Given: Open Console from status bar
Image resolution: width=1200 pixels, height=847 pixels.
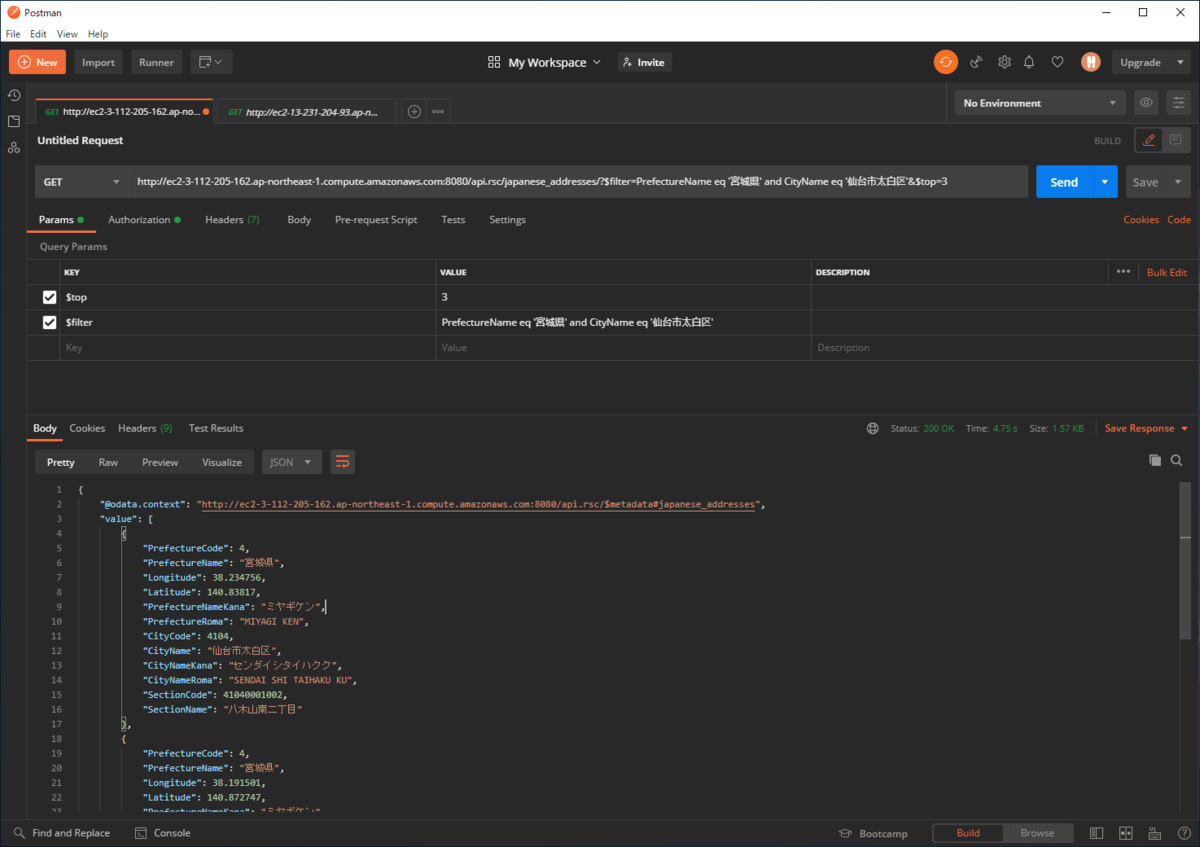Looking at the screenshot, I should click(162, 833).
